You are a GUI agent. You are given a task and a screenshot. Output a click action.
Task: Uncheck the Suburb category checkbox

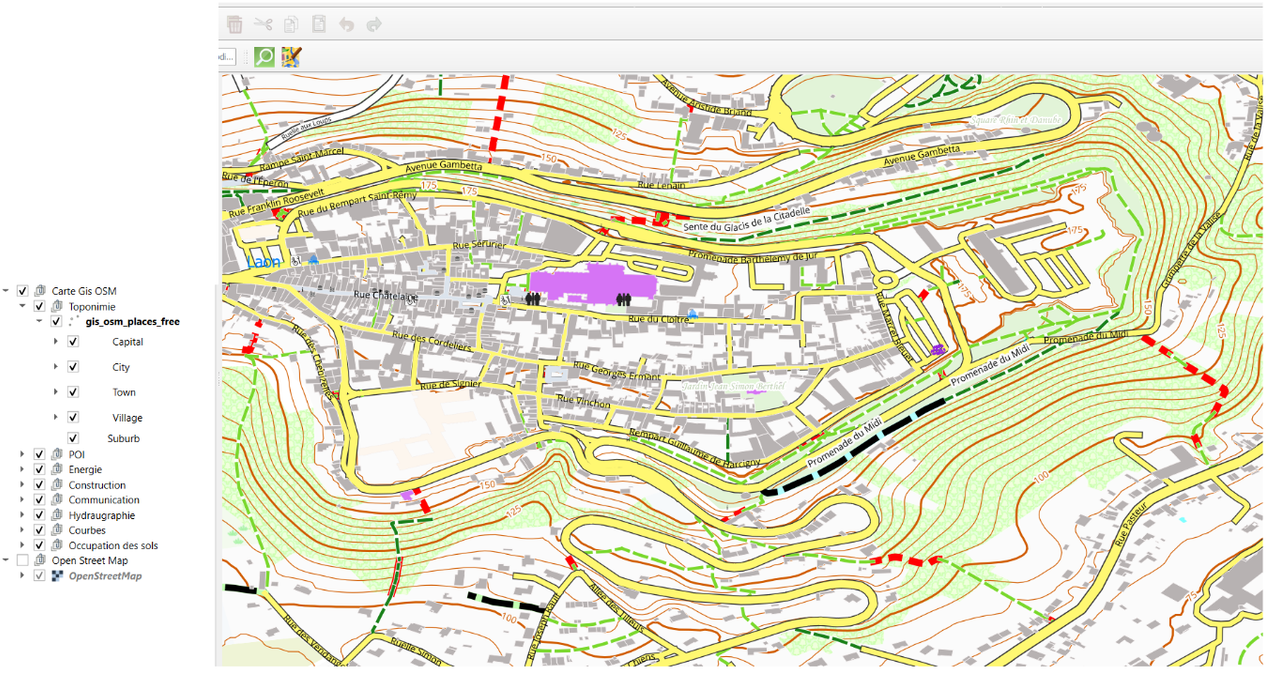73,438
